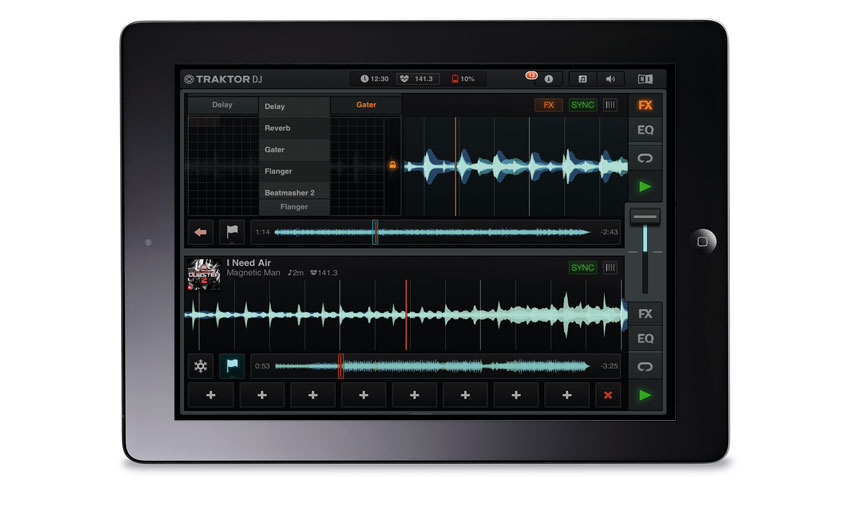Tap the I Need Air album artwork
Image resolution: width=850 pixels, height=505 pixels.
(x=204, y=274)
